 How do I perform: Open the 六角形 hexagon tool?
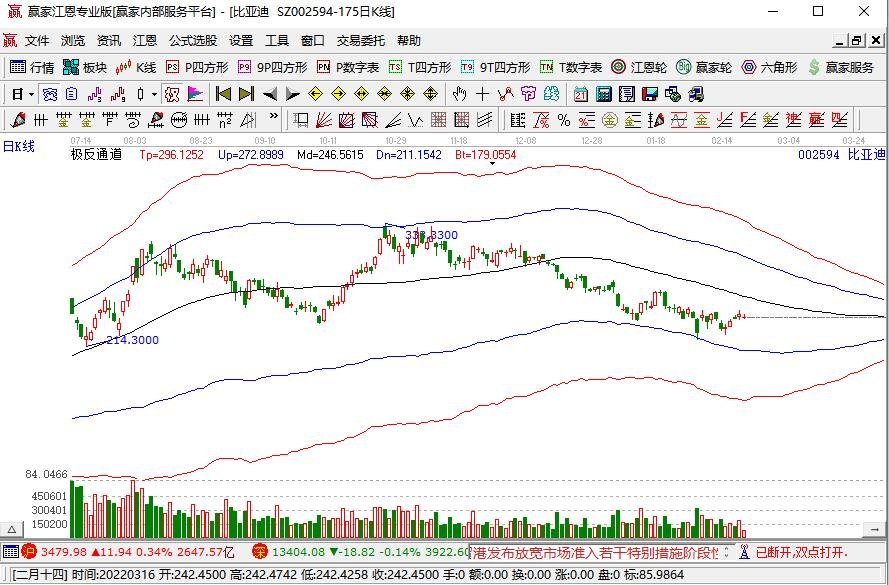point(769,67)
